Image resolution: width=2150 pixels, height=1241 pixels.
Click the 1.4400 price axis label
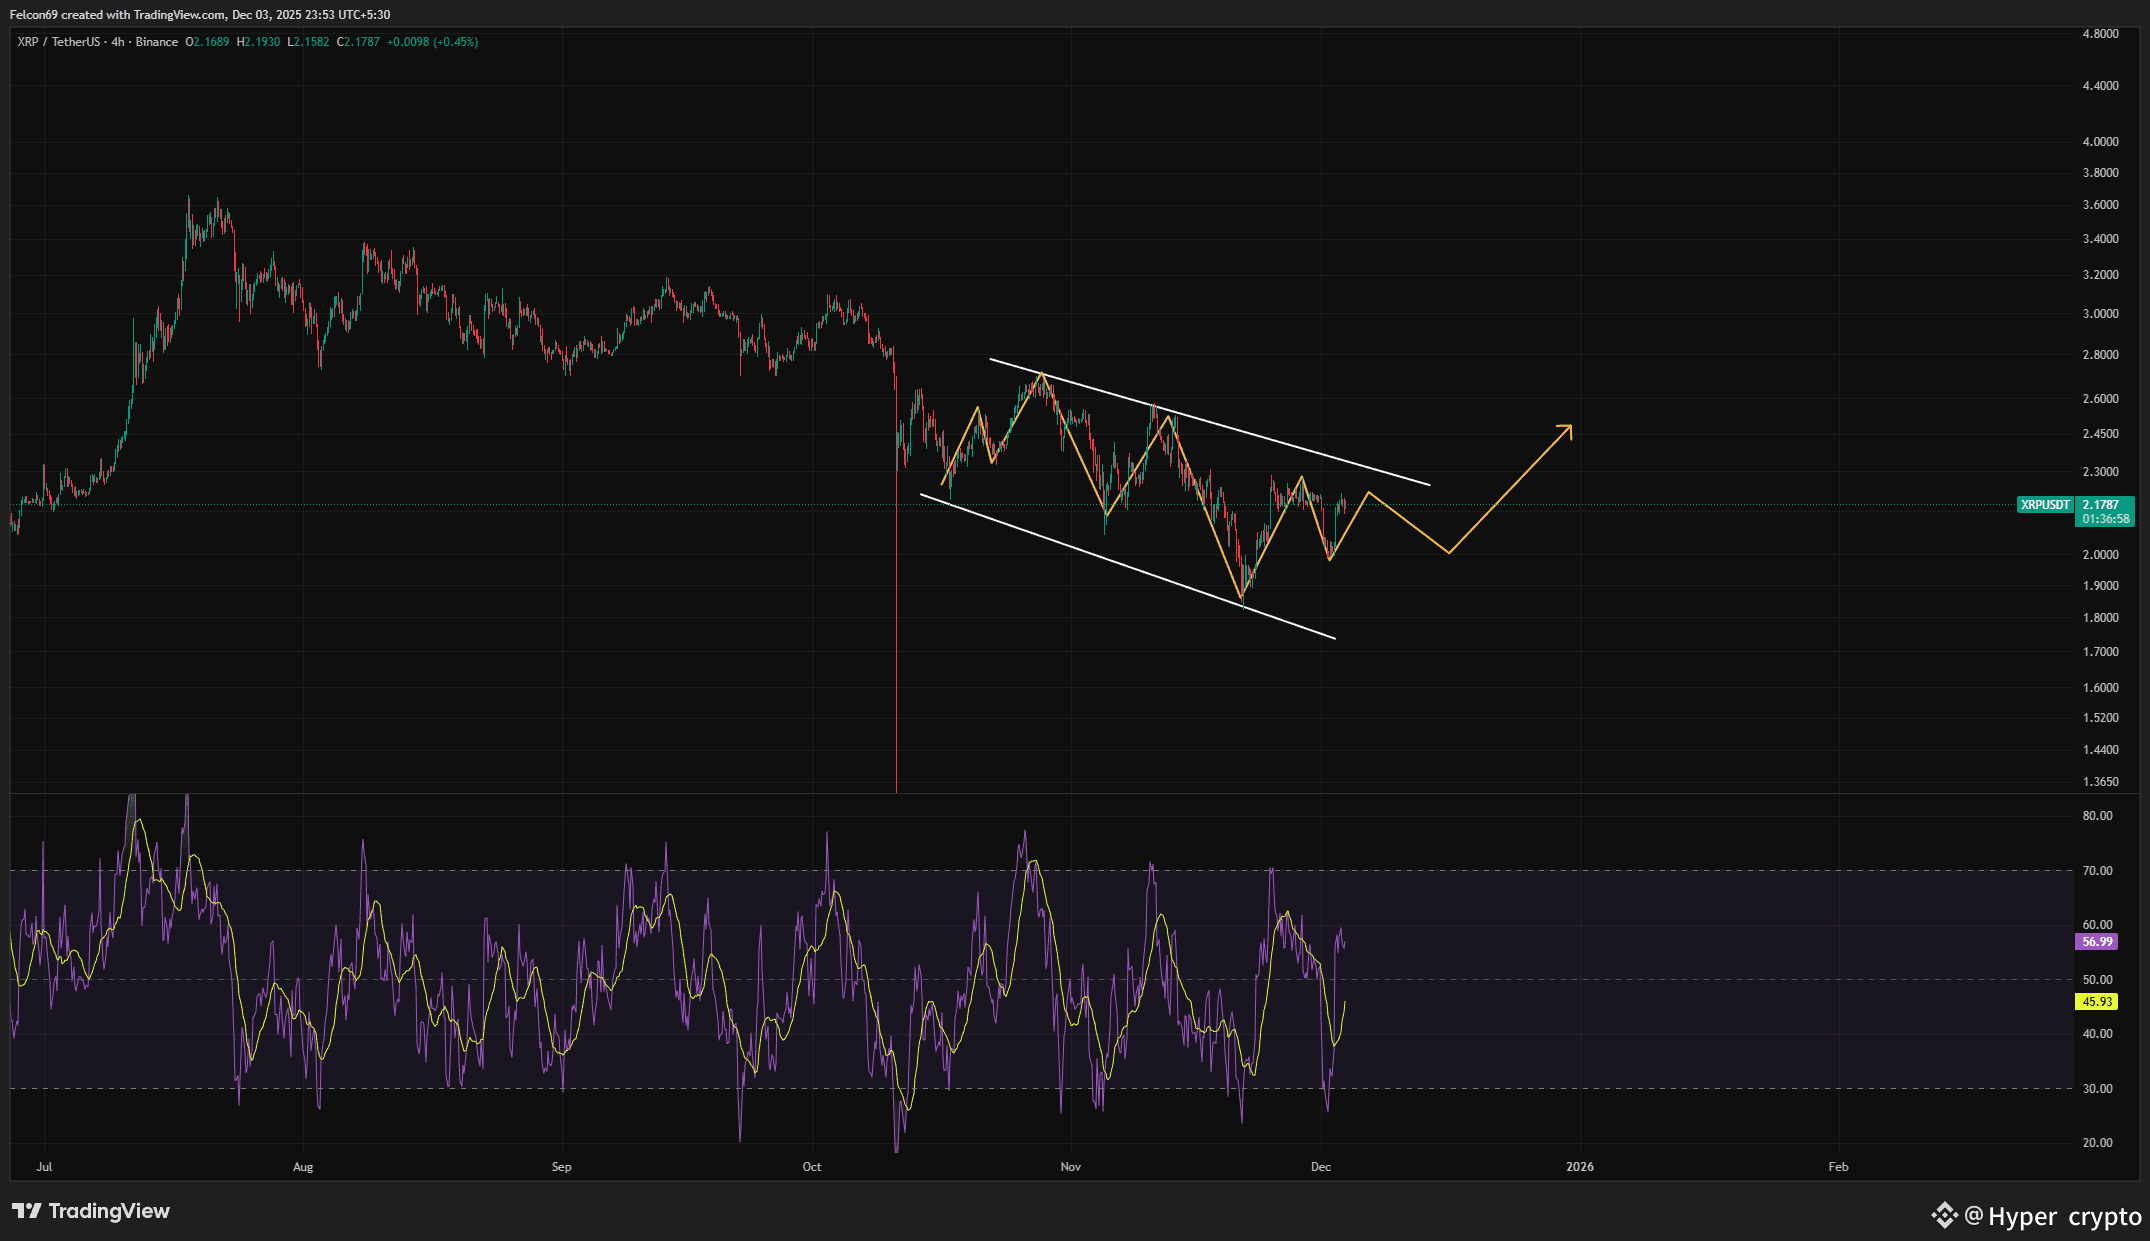click(x=2100, y=750)
